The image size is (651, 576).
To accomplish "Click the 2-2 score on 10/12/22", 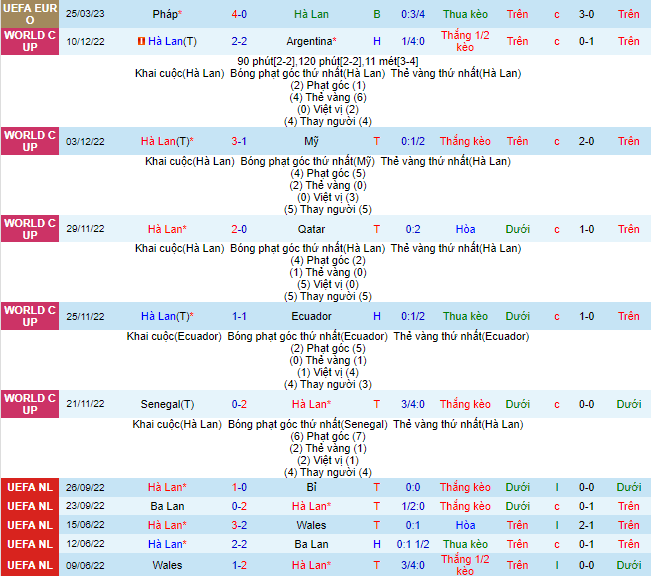I will pos(240,42).
